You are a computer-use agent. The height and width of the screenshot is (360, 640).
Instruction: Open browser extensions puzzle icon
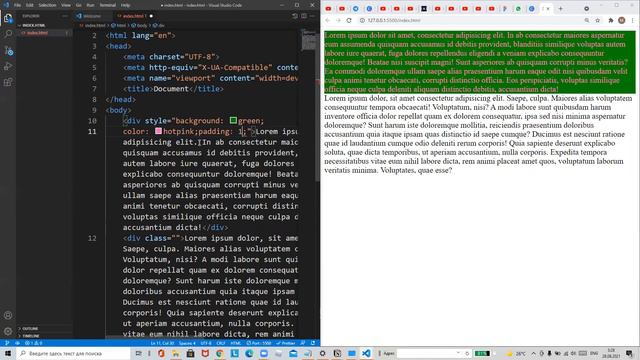coord(611,20)
